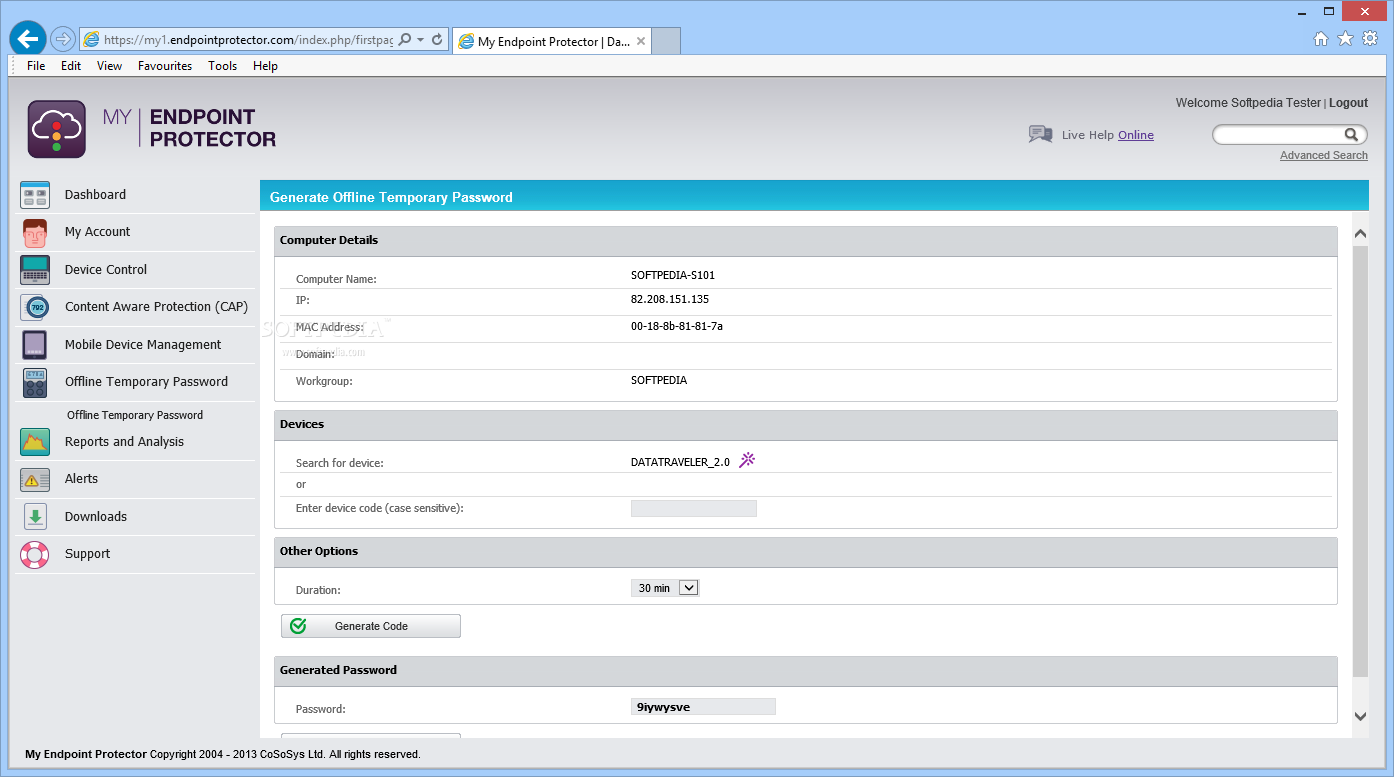
Task: Click the Support lifebuoy icon
Action: point(35,554)
